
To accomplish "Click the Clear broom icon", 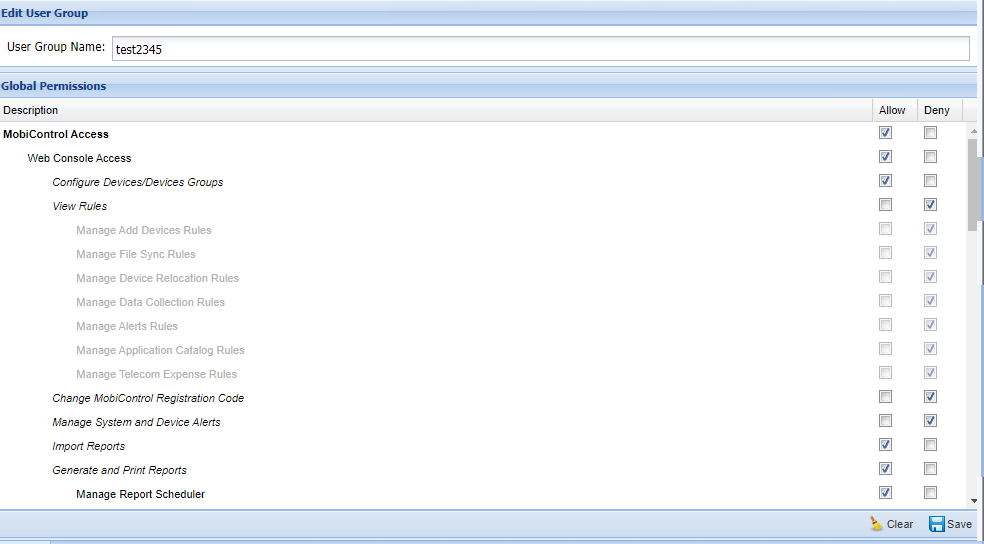I will pos(877,524).
